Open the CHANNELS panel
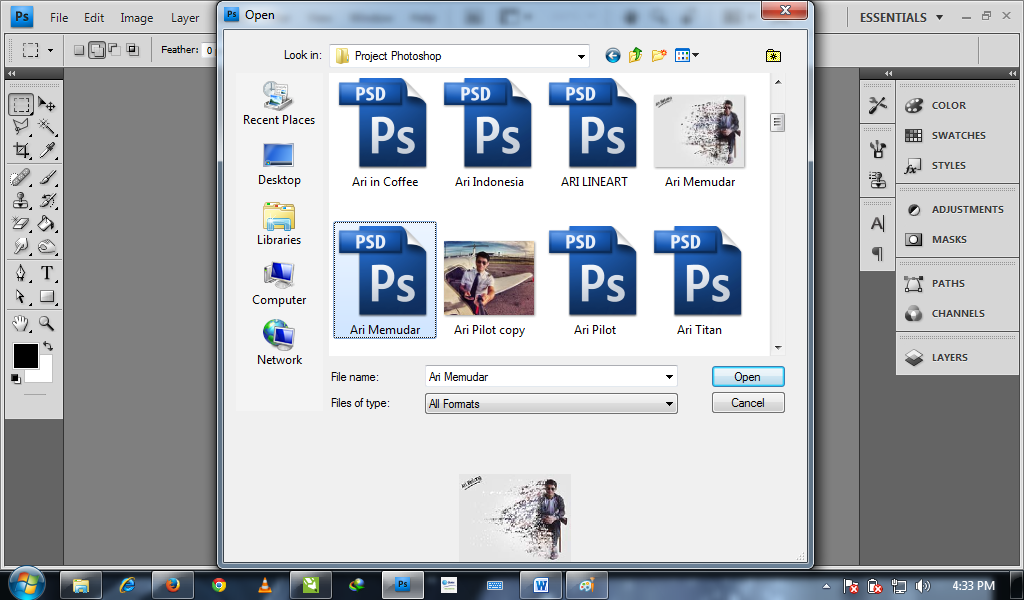 pos(957,313)
